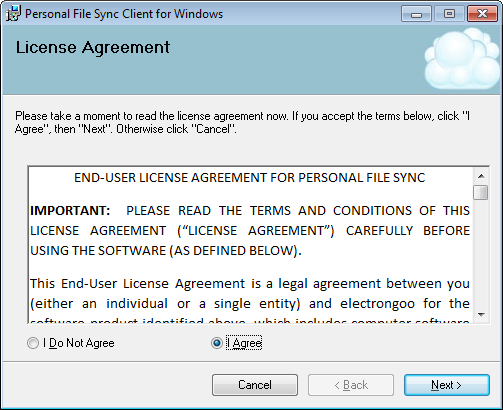Image resolution: width=503 pixels, height=410 pixels.
Task: Select the "I Agree" radio button
Action: (x=217, y=343)
